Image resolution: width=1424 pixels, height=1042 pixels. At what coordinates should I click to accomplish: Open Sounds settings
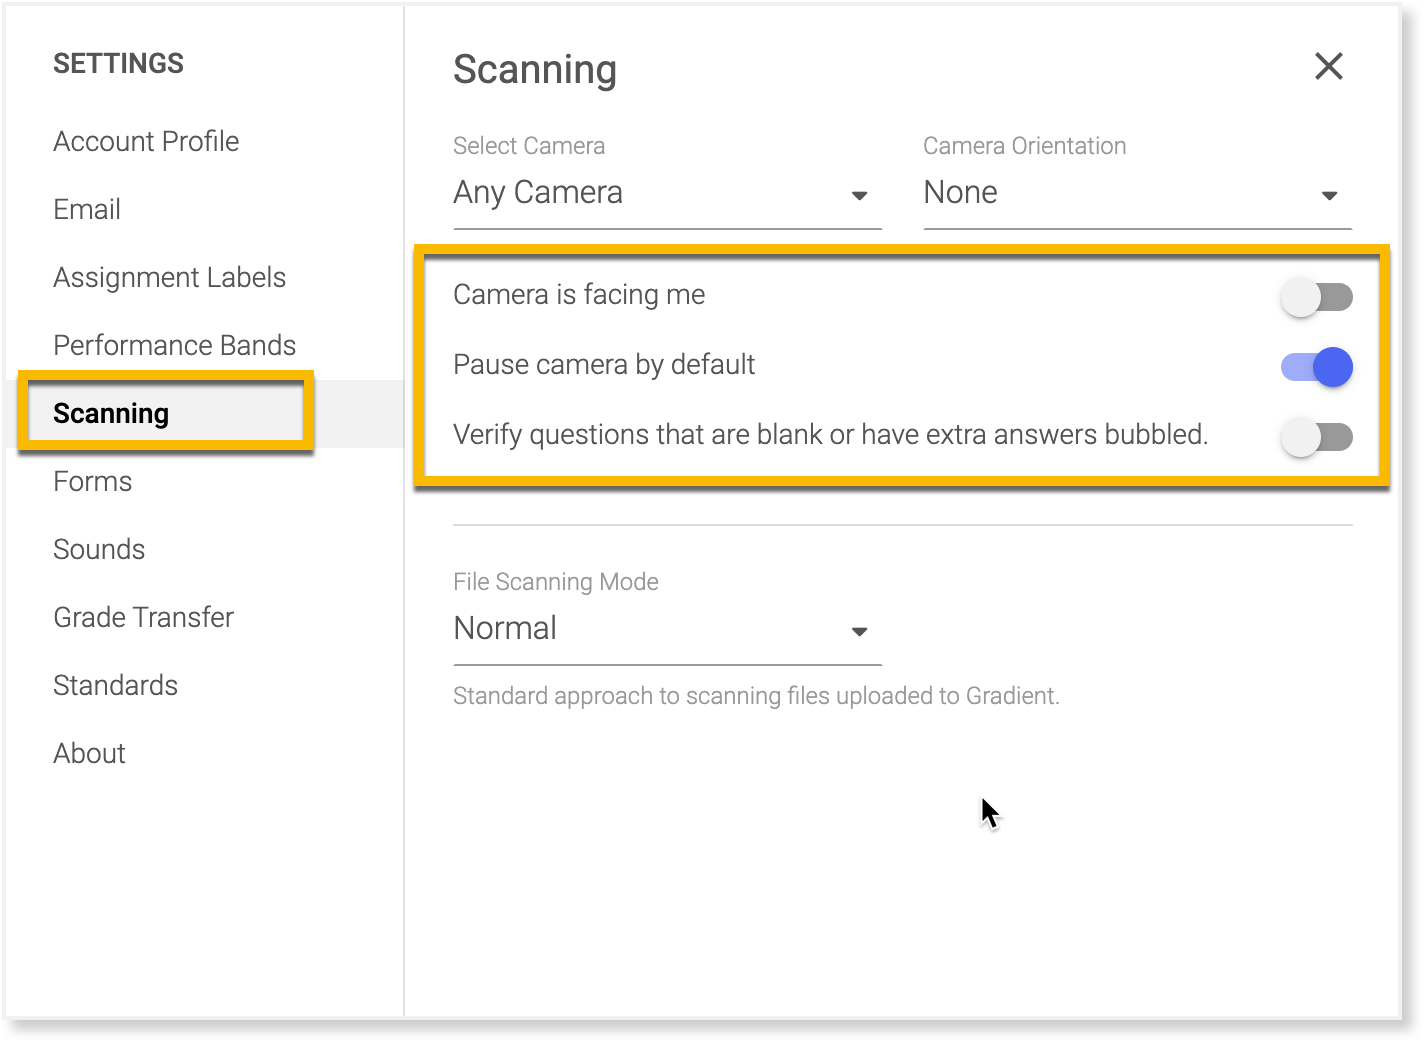click(99, 549)
